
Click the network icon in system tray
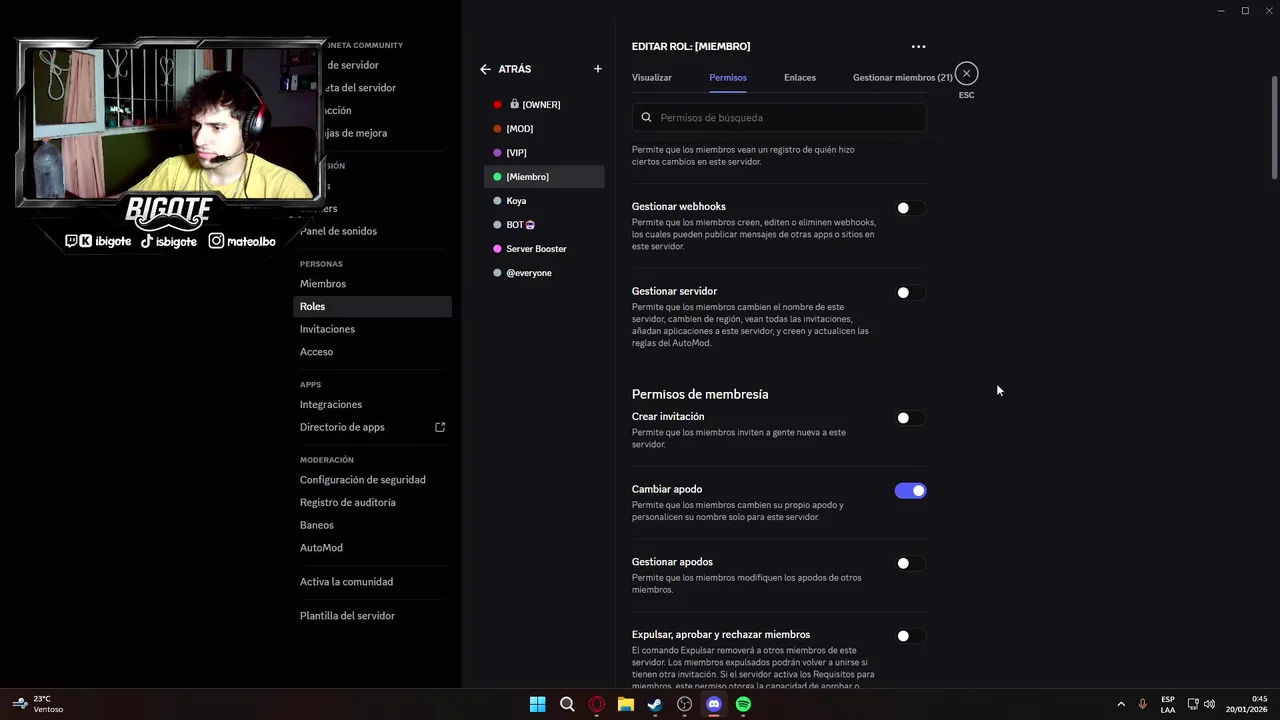(x=1192, y=704)
